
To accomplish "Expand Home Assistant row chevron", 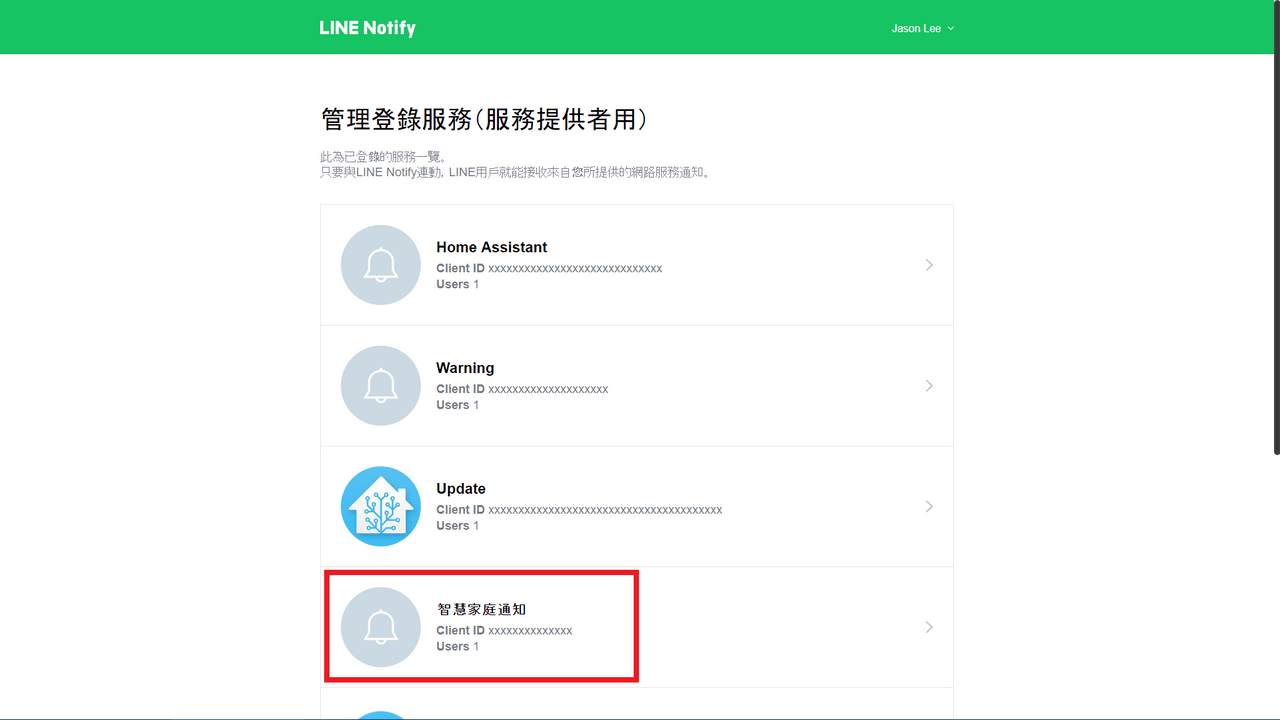I will click(929, 265).
